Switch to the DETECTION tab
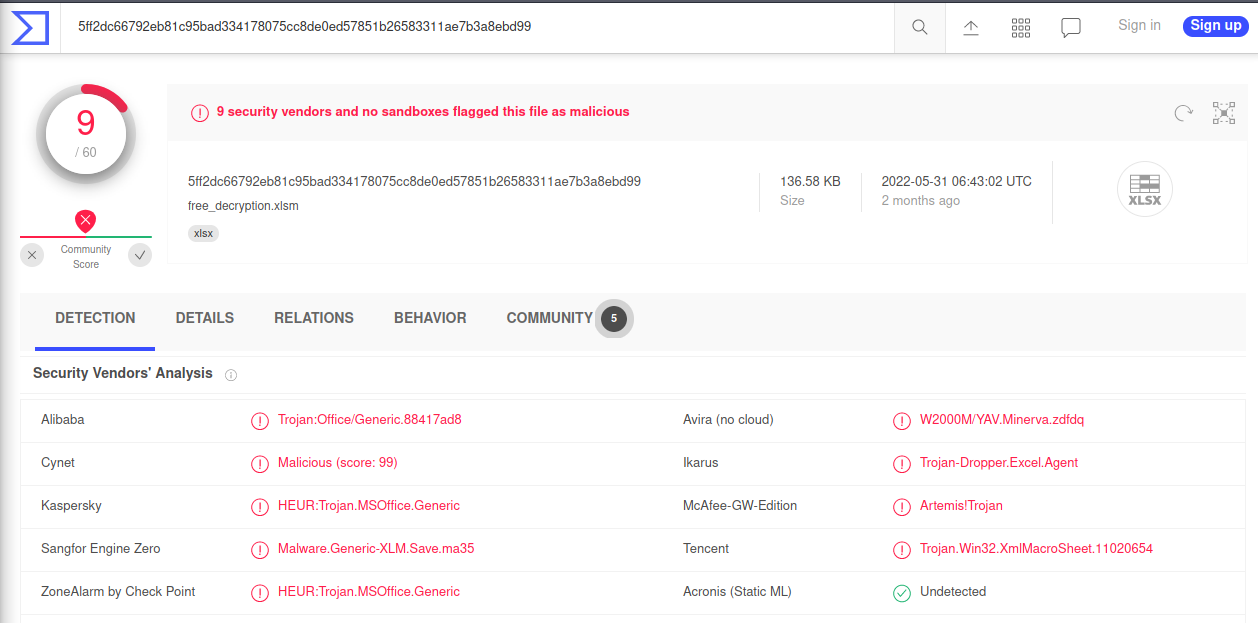The width and height of the screenshot is (1258, 623). click(x=95, y=318)
